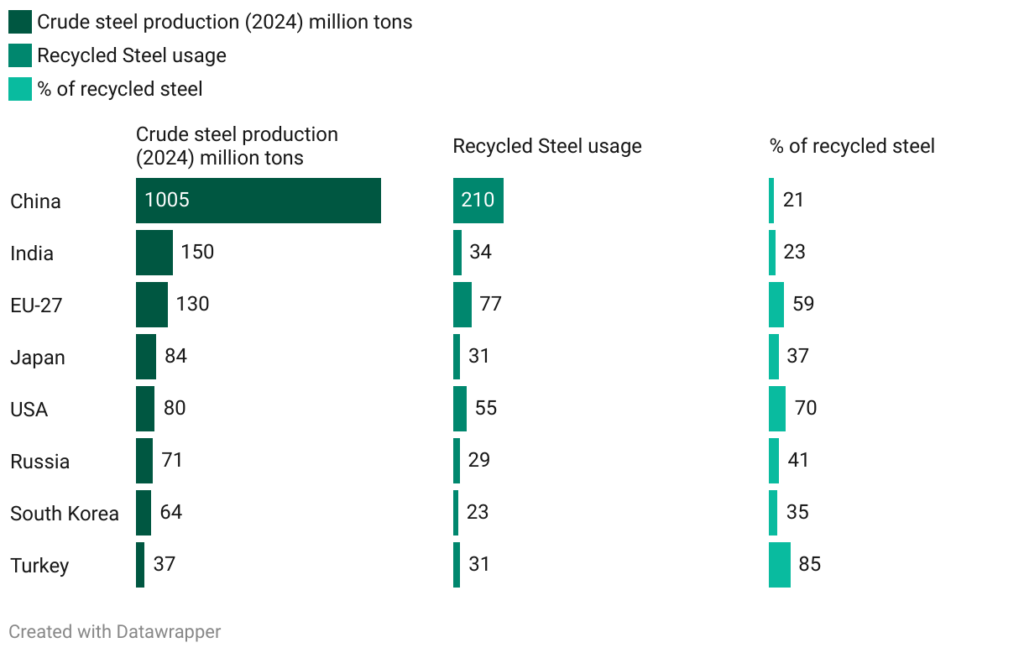The width and height of the screenshot is (1024, 653).
Task: Click the % of recycled steel column header
Action: [x=852, y=147]
